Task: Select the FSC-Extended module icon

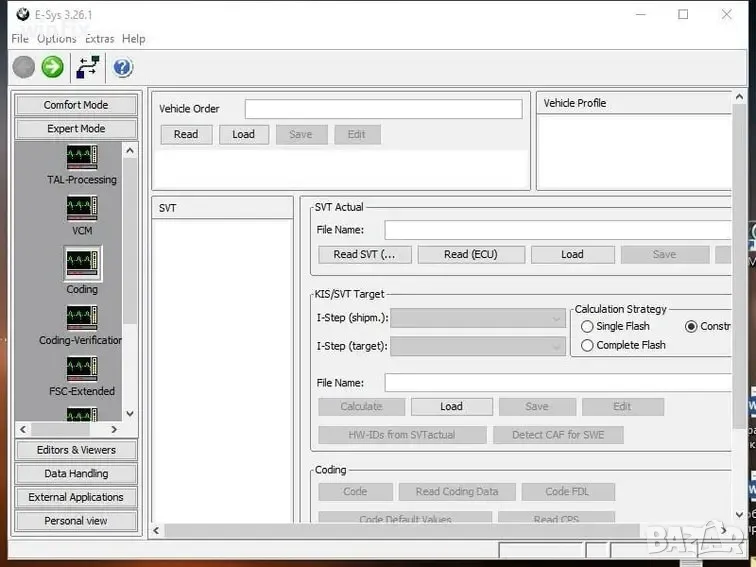Action: 82,369
